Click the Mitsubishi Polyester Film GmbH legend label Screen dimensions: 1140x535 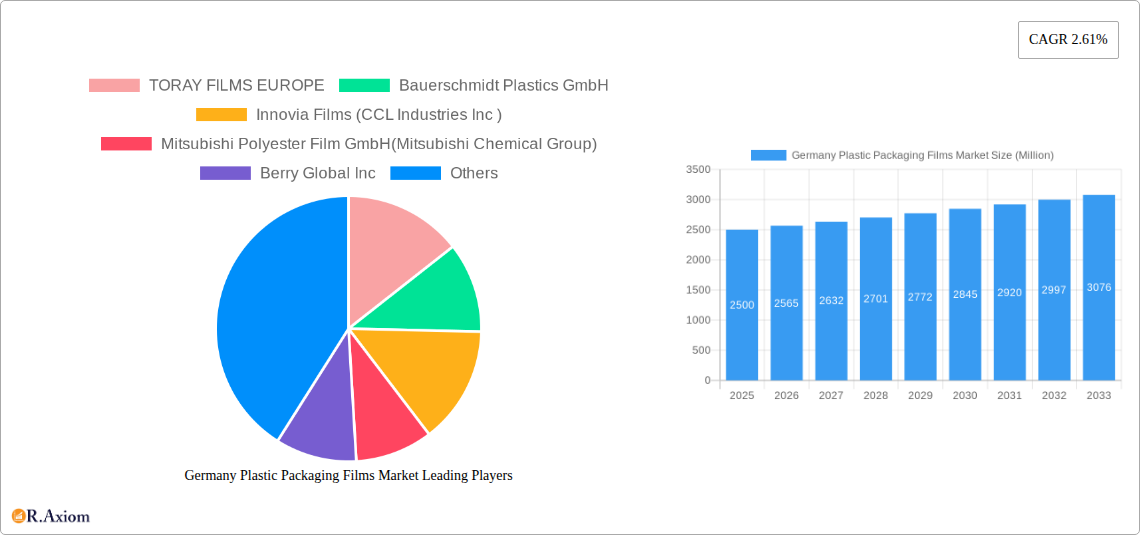click(x=379, y=144)
